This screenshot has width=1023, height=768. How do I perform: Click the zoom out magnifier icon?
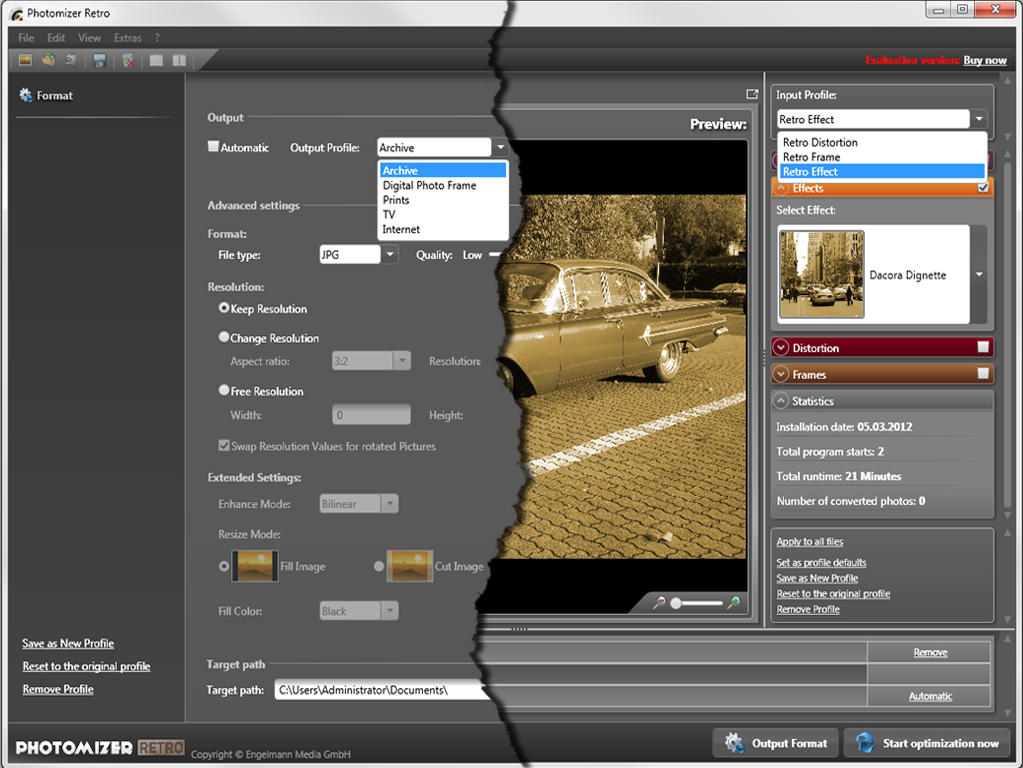pyautogui.click(x=658, y=603)
